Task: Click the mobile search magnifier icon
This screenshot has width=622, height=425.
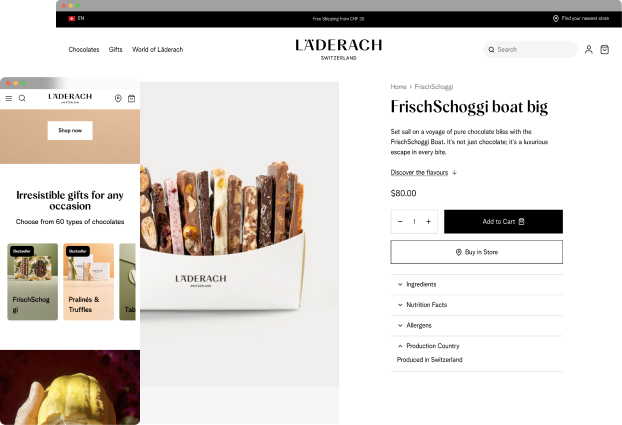Action: pyautogui.click(x=22, y=98)
